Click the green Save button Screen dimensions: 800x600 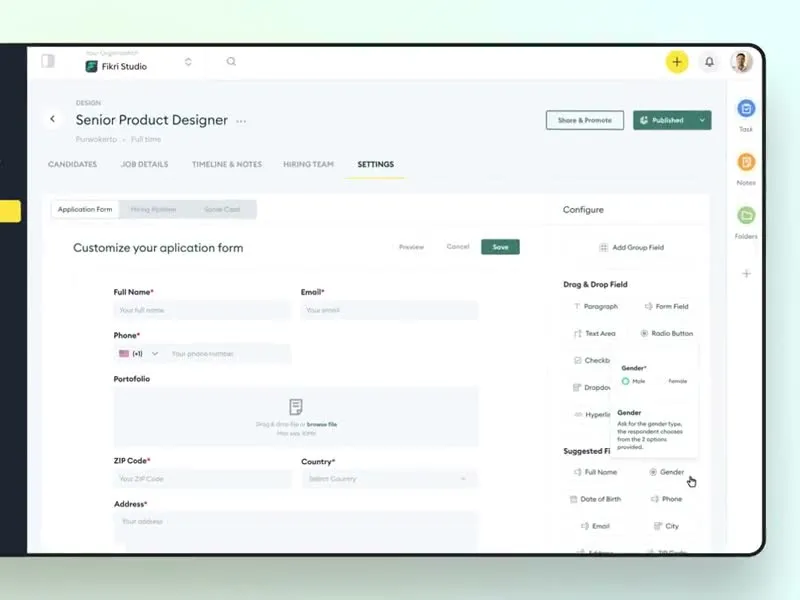tap(500, 247)
